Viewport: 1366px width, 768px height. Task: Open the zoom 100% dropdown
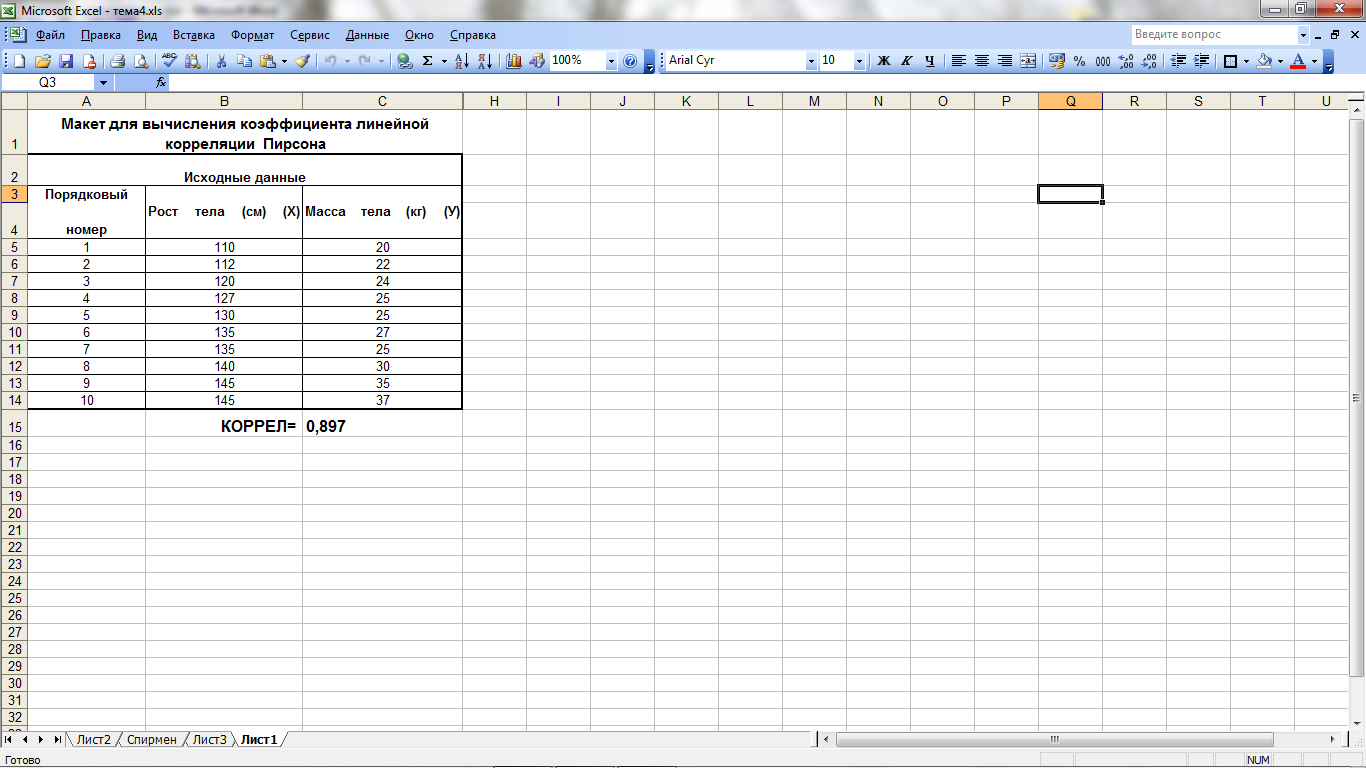(611, 61)
